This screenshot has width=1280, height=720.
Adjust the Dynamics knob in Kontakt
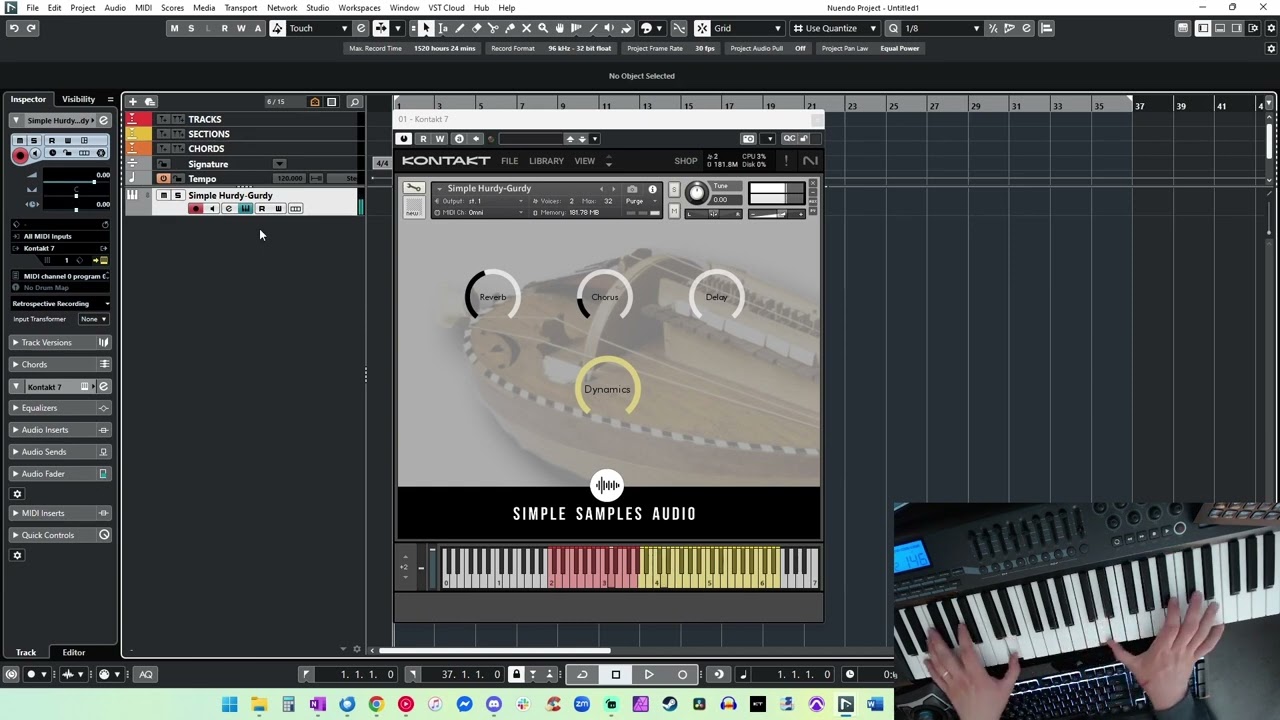click(x=607, y=389)
